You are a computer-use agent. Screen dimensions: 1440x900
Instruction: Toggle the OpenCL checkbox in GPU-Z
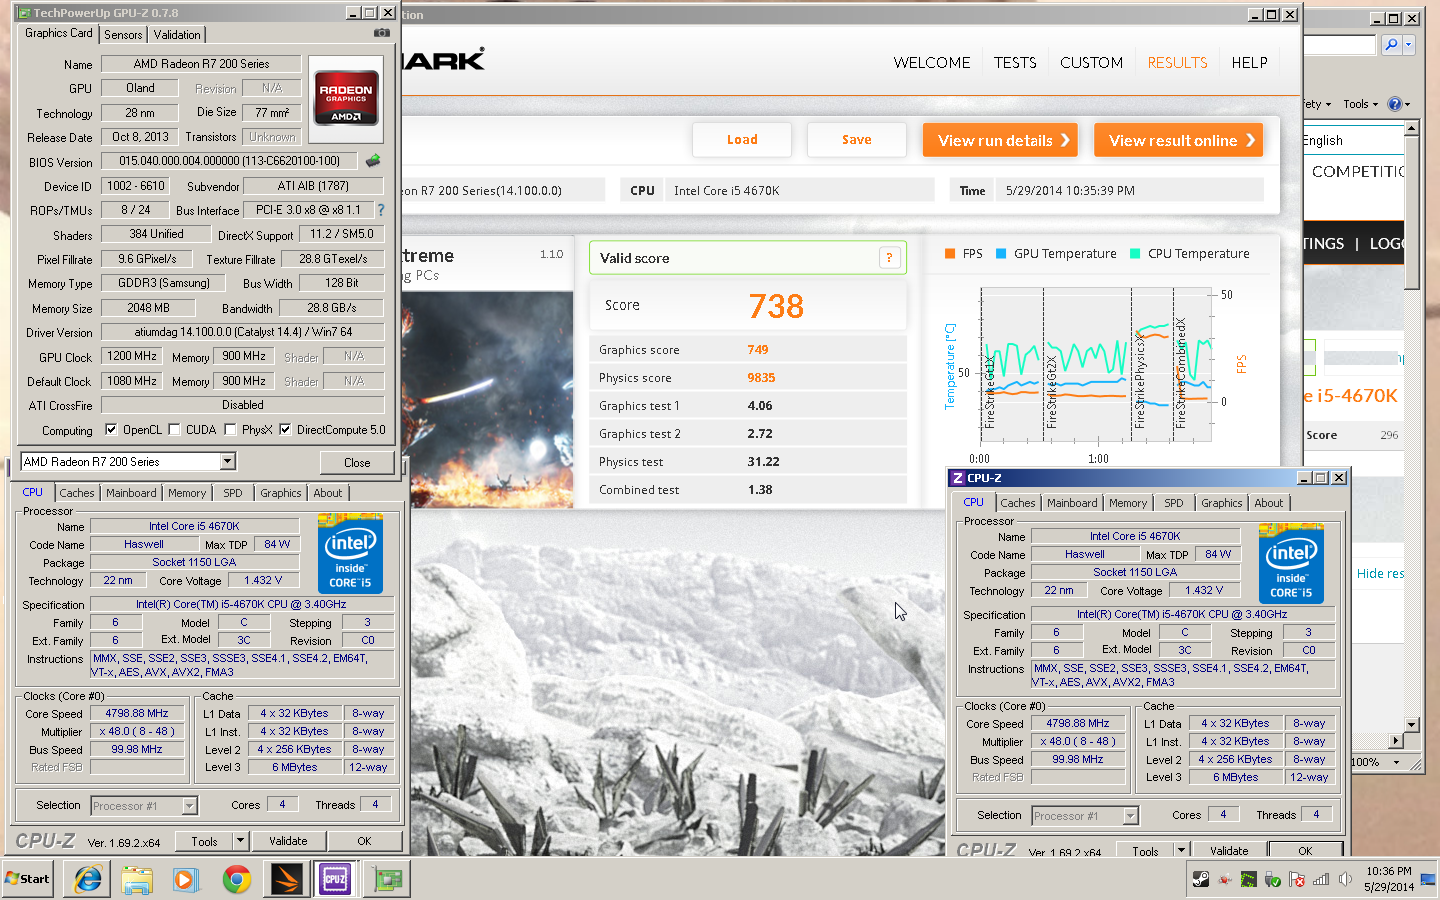point(111,430)
